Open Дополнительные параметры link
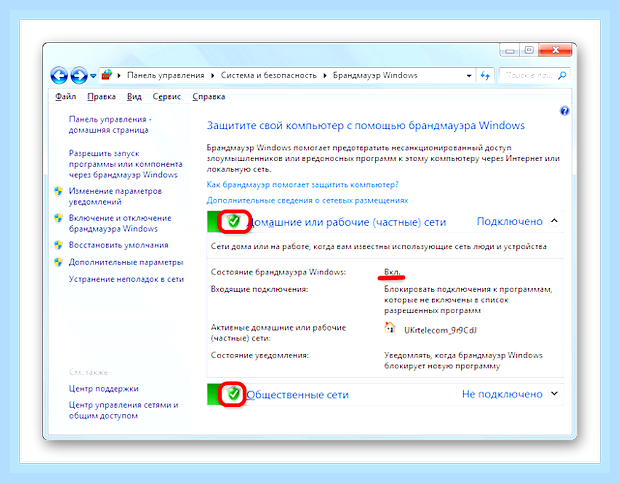This screenshot has height=483, width=620. coord(126,262)
